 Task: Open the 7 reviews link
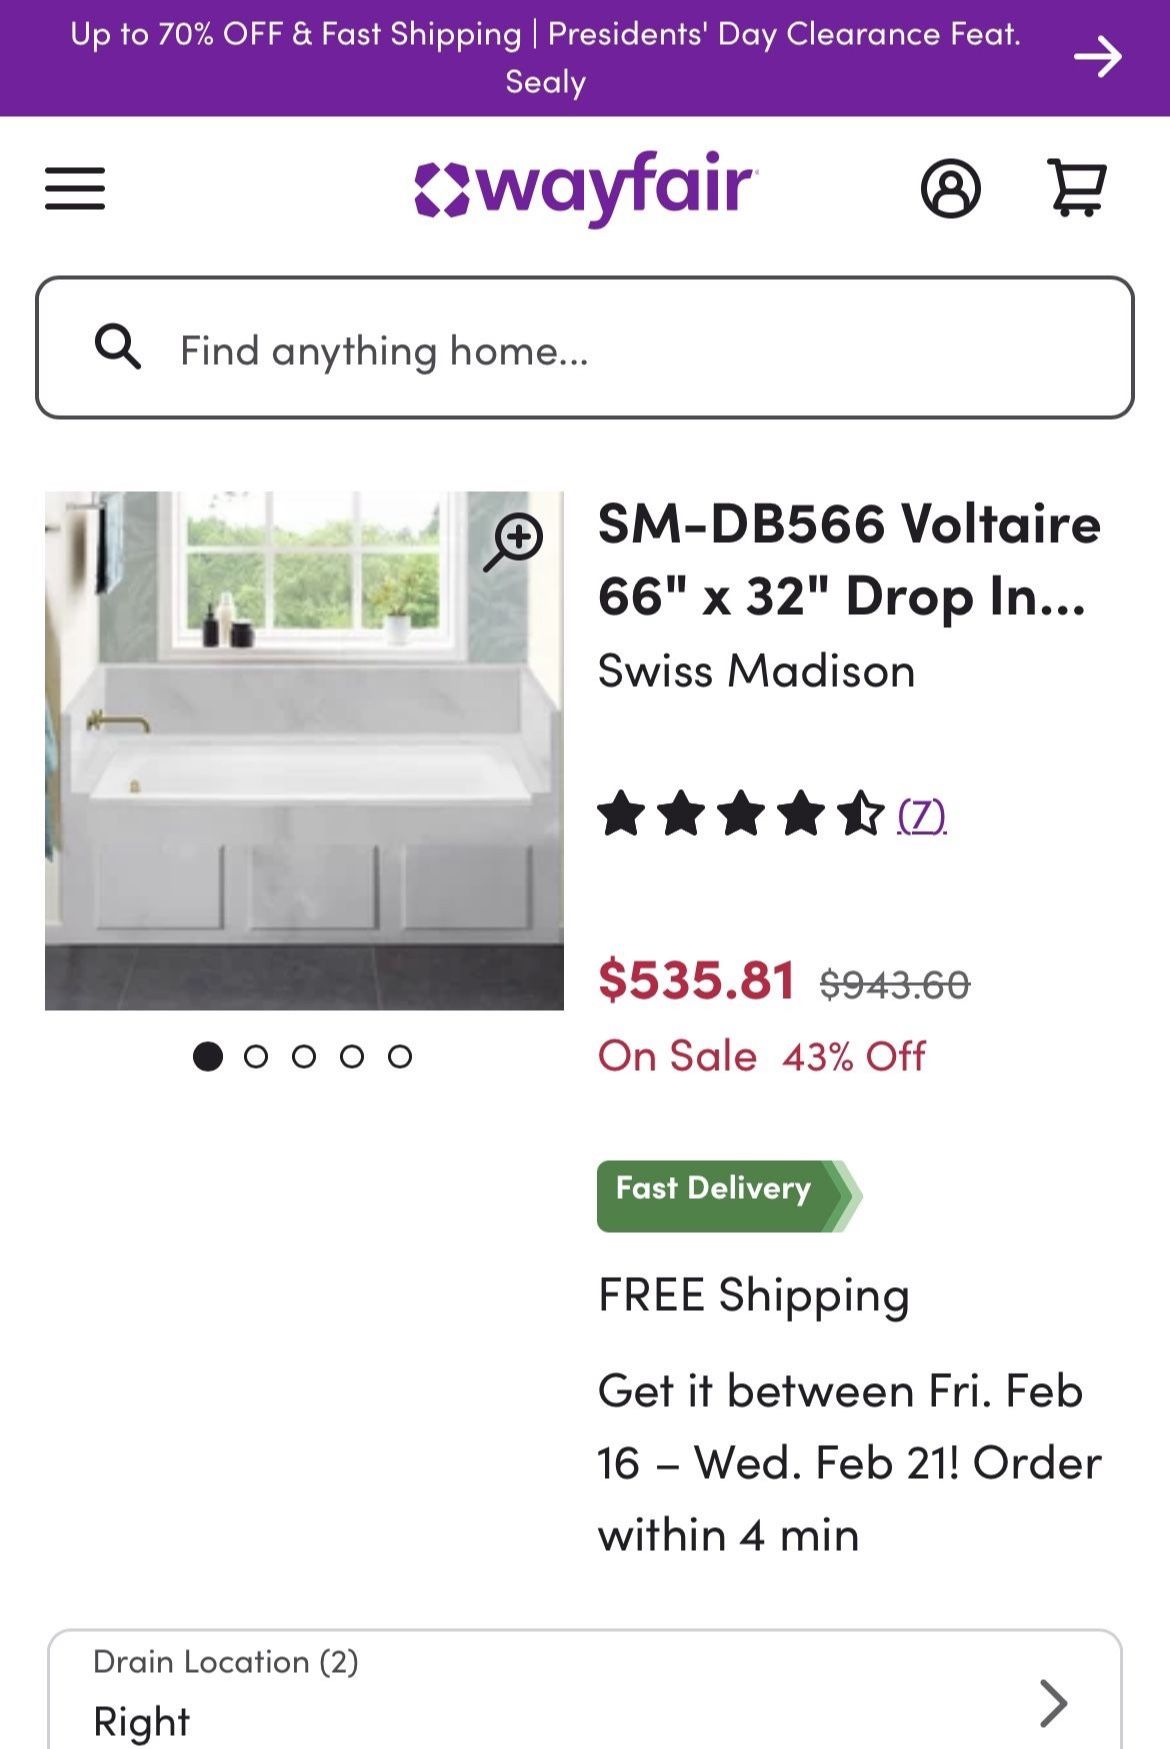pyautogui.click(x=921, y=815)
